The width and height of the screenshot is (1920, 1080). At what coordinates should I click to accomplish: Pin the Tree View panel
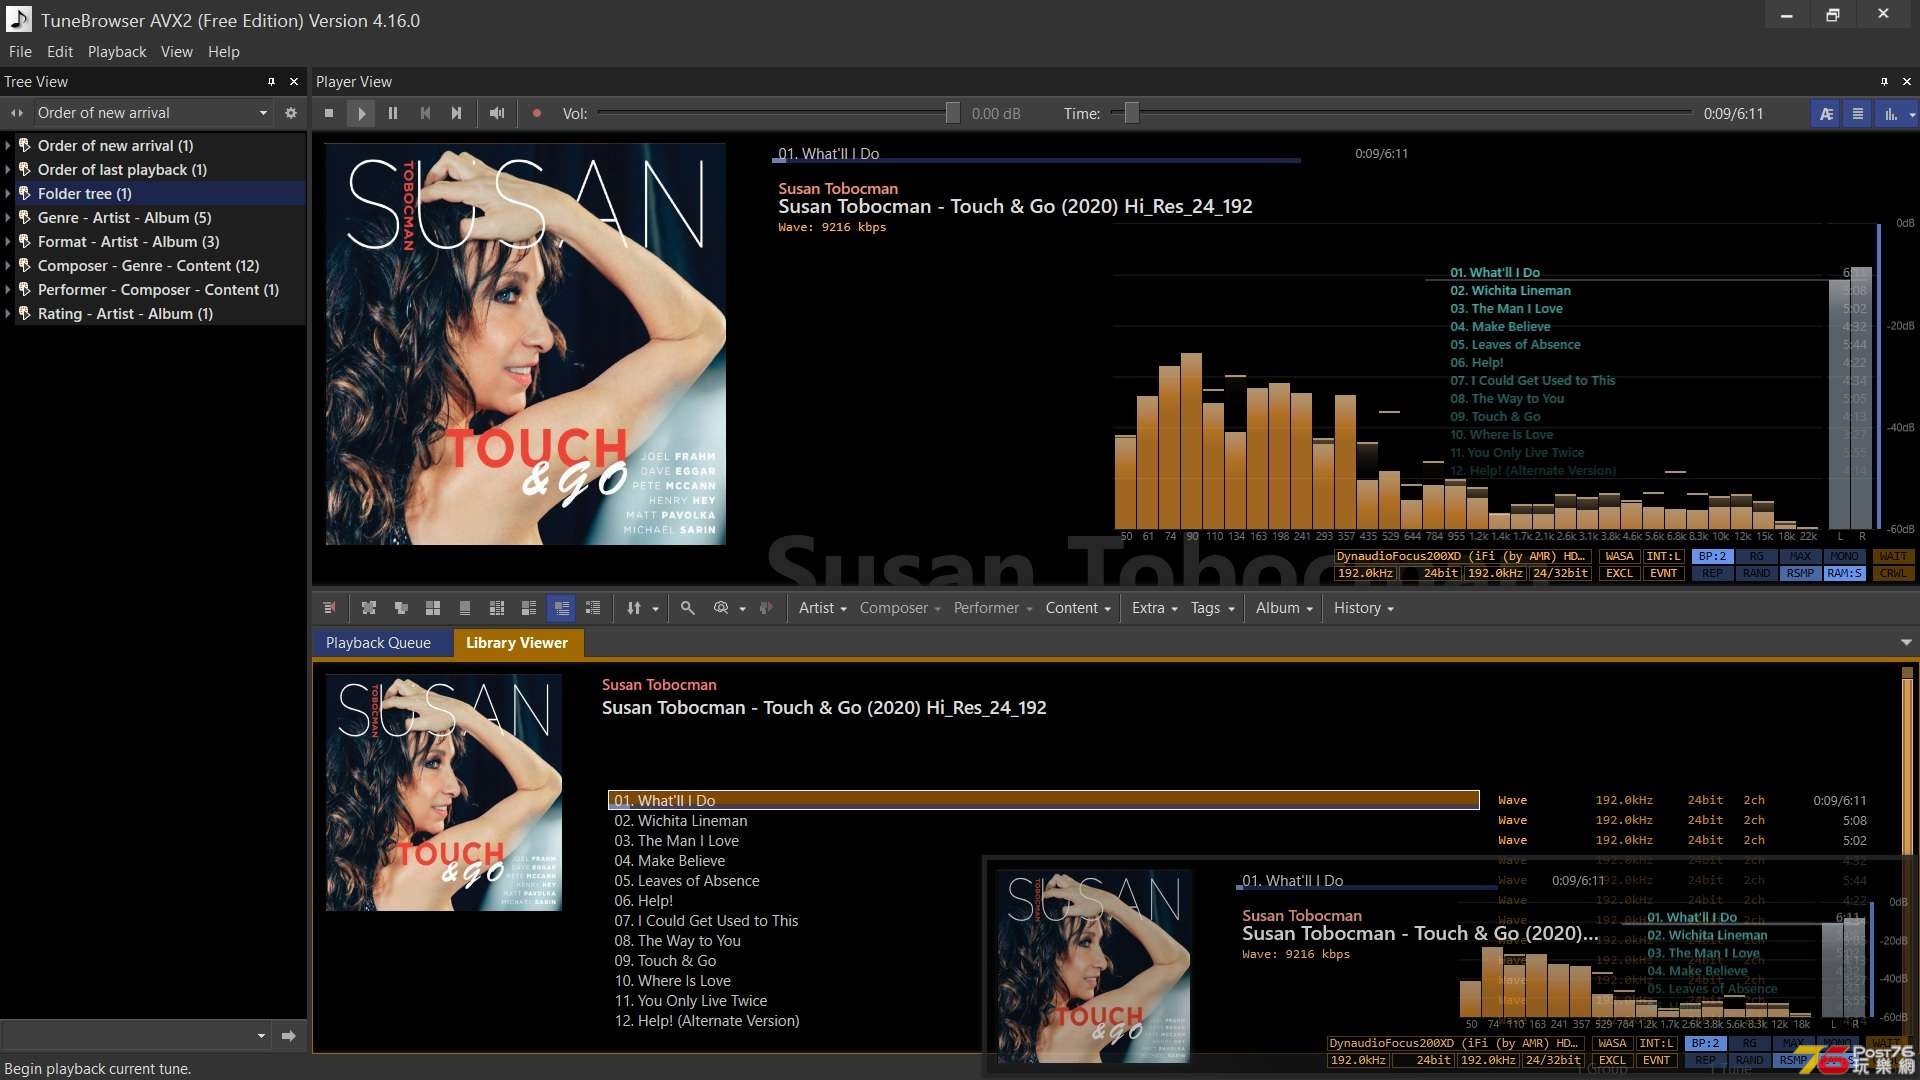click(271, 82)
